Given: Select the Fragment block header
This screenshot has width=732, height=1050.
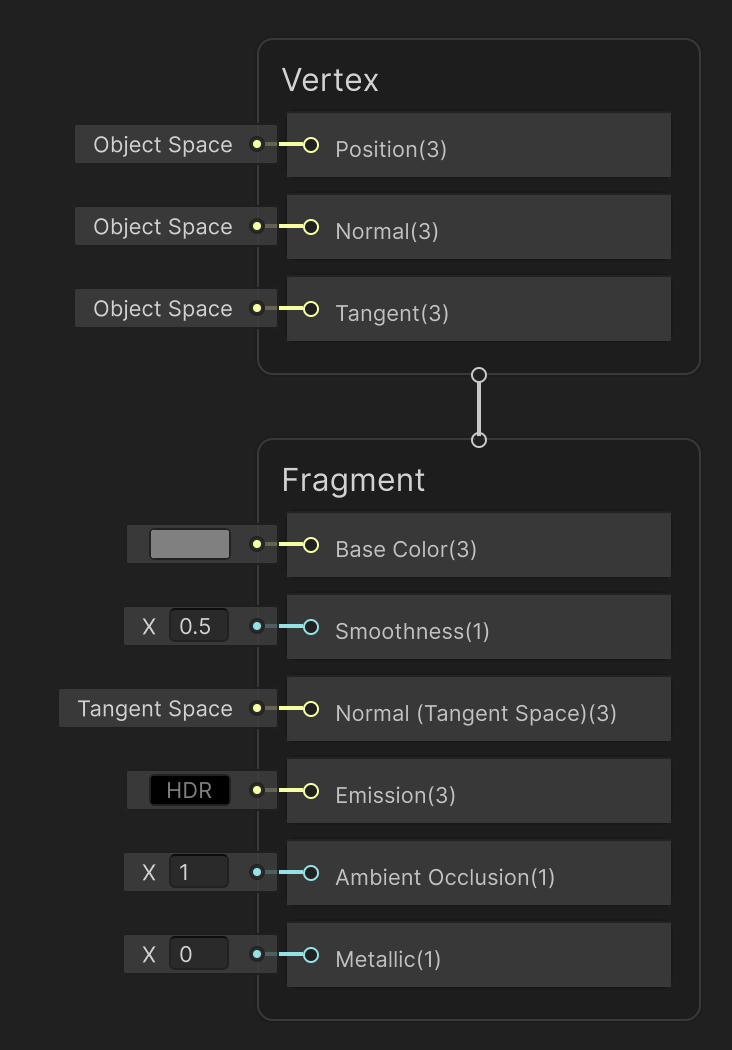Looking at the screenshot, I should point(353,480).
